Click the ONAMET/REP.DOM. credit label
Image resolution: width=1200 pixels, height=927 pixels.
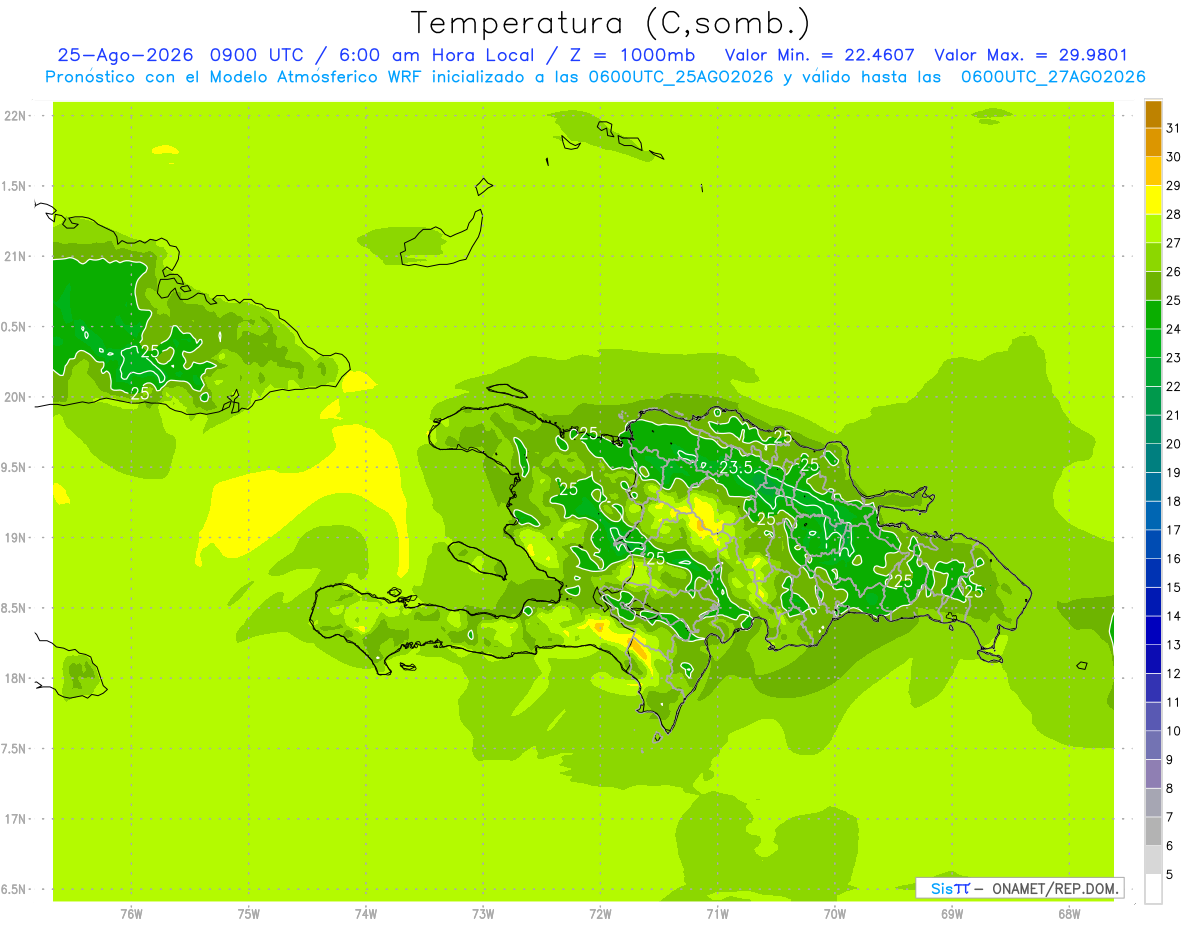[1054, 888]
